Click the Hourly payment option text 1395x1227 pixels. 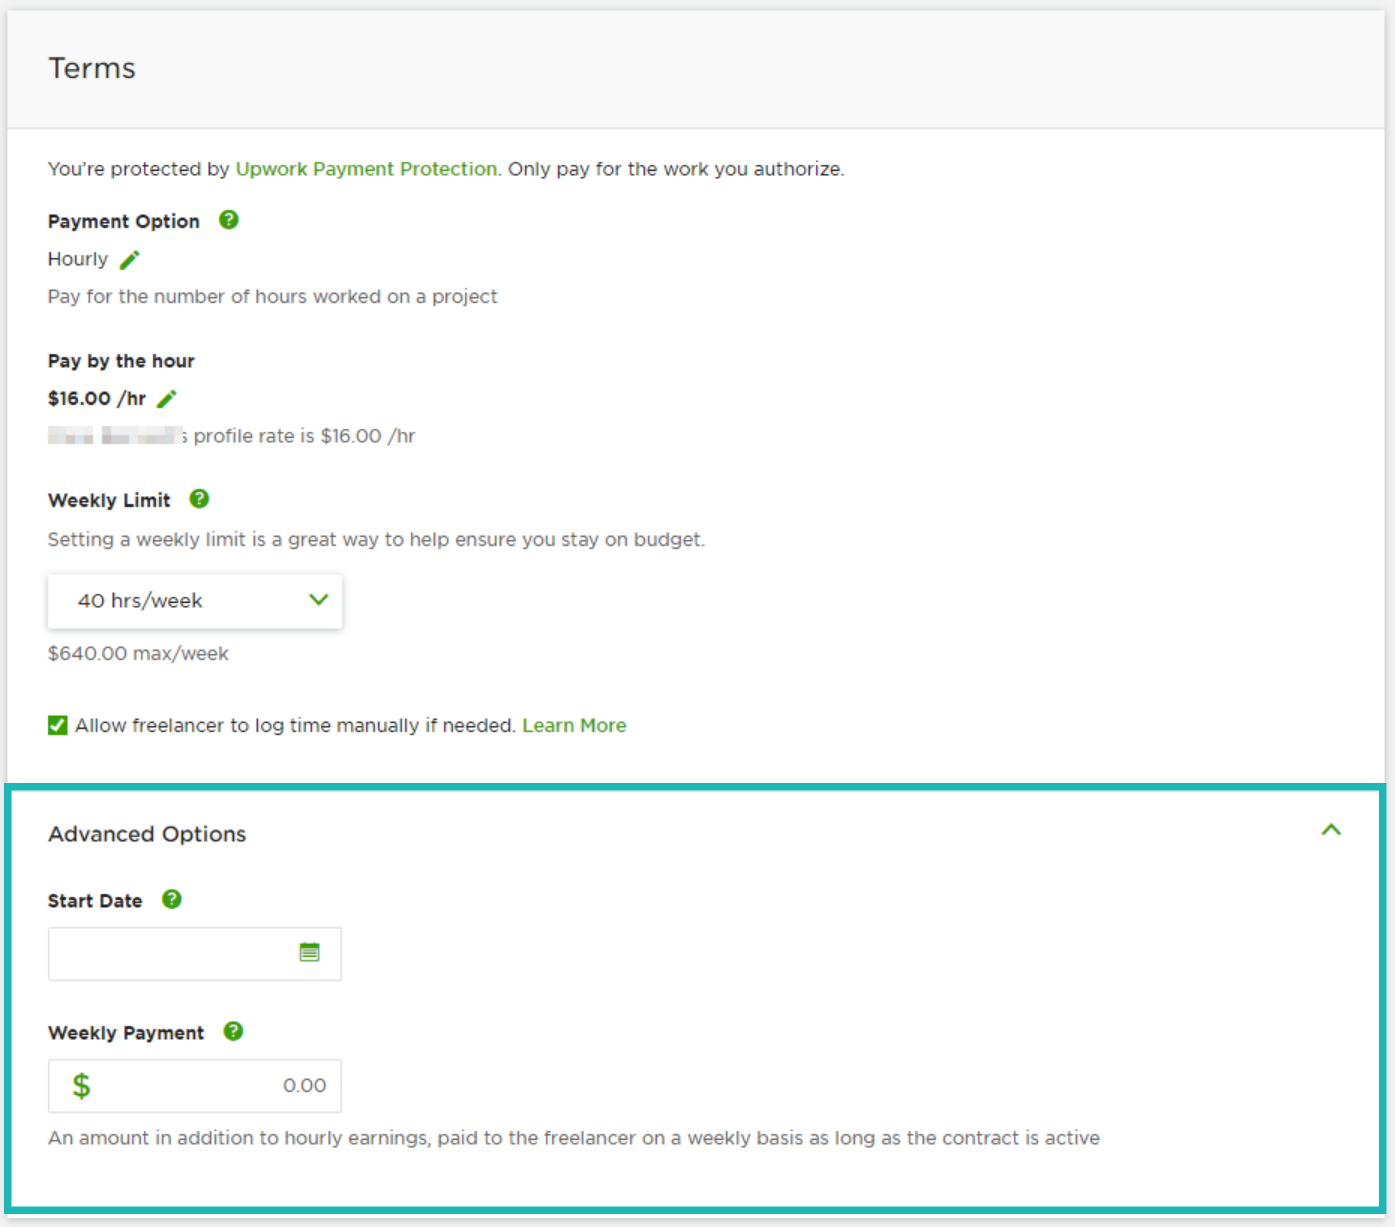pos(78,260)
